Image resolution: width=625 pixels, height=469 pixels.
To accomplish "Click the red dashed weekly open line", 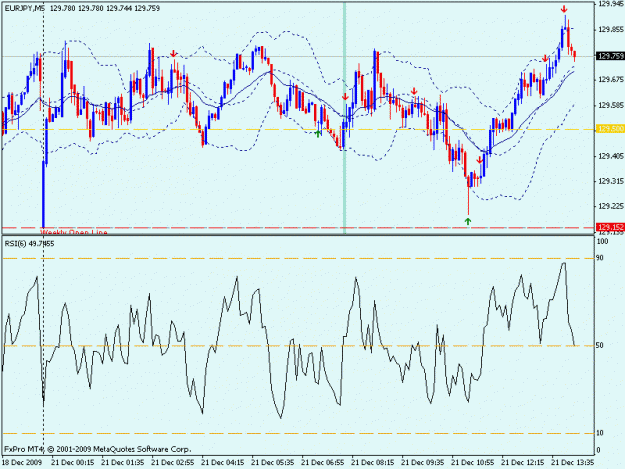I will pyautogui.click(x=299, y=228).
